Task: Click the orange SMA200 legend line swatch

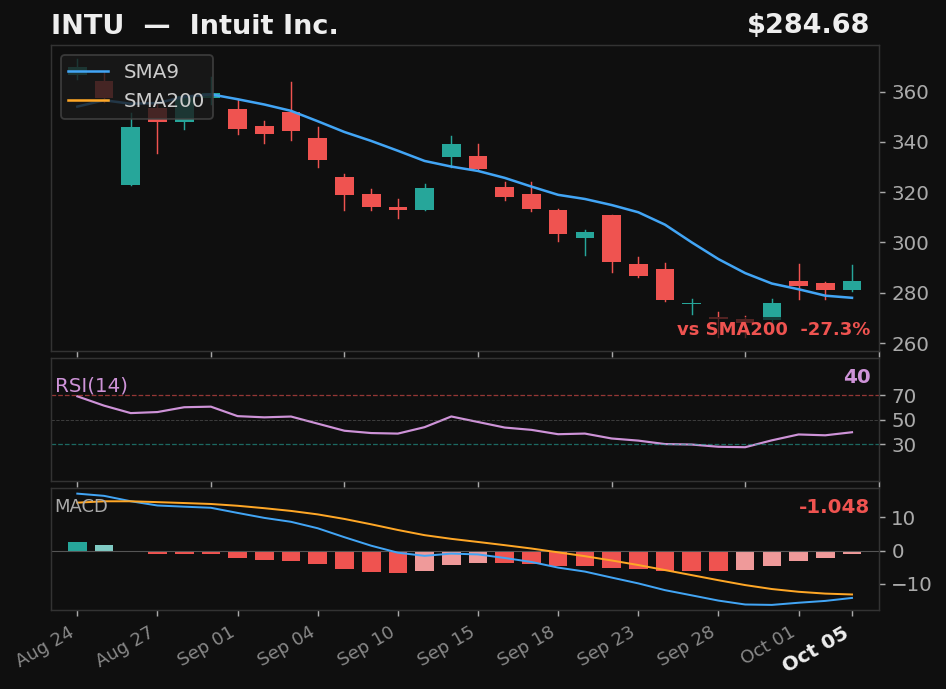Action: 89,100
